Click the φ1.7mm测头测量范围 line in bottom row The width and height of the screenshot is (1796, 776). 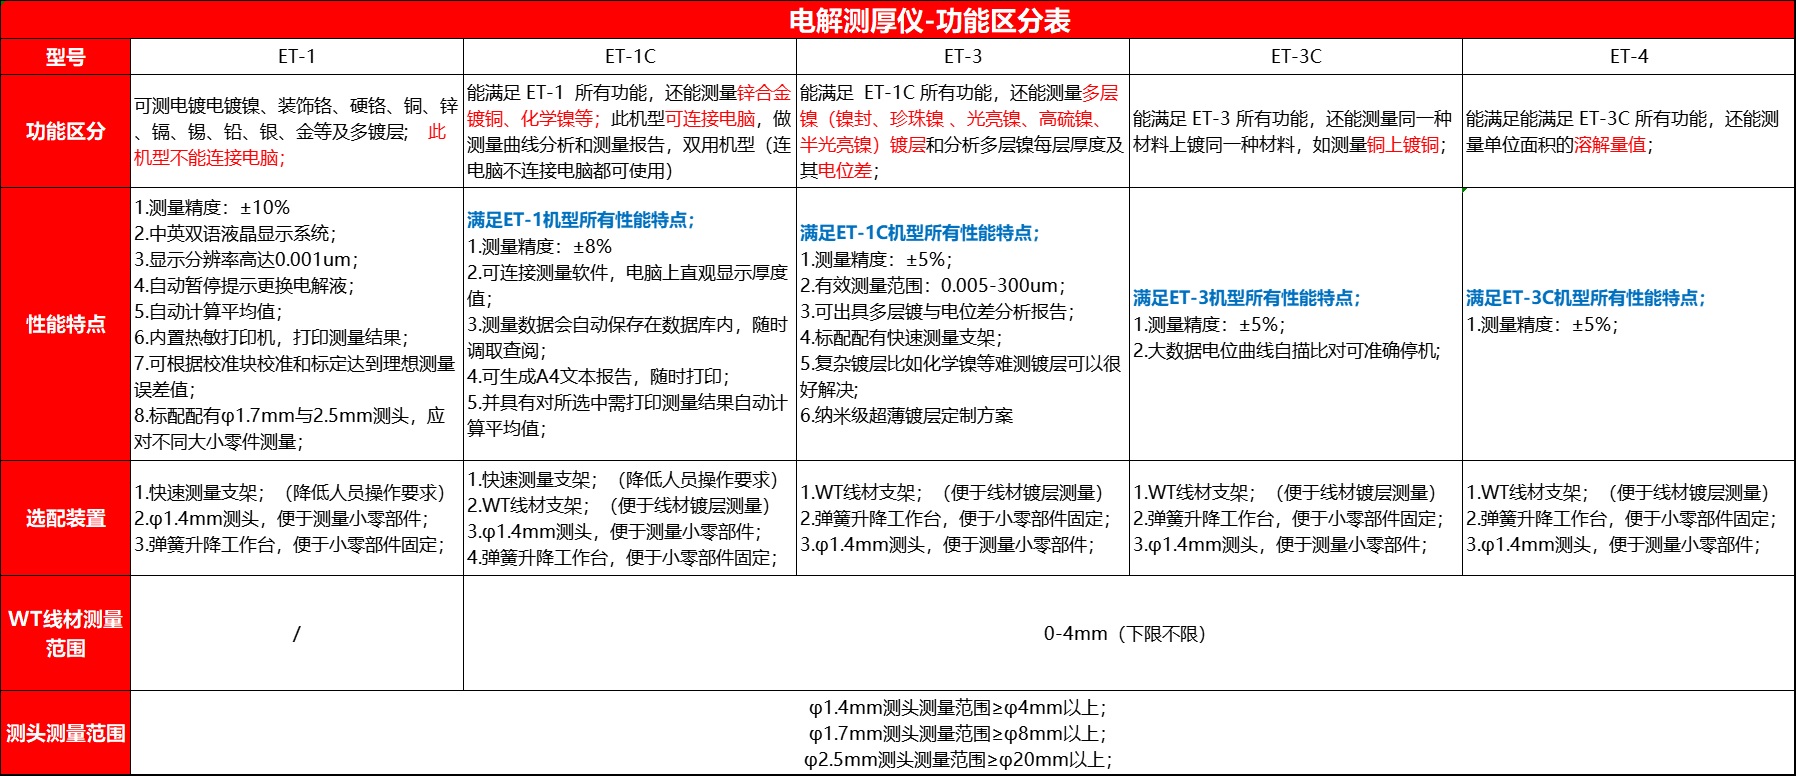pyautogui.click(x=958, y=734)
